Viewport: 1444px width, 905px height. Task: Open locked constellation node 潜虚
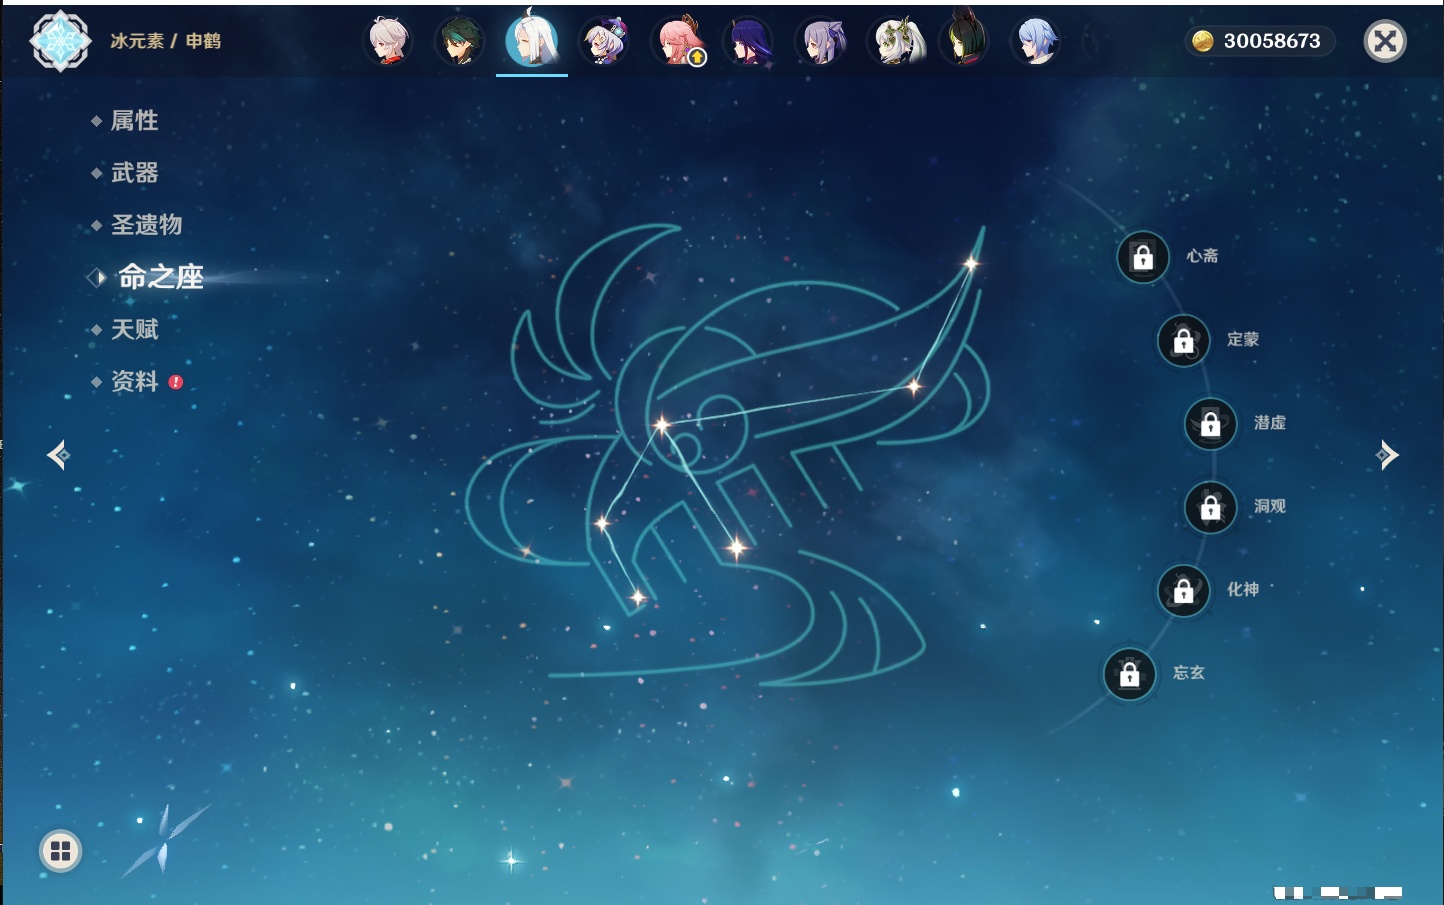[x=1211, y=424]
